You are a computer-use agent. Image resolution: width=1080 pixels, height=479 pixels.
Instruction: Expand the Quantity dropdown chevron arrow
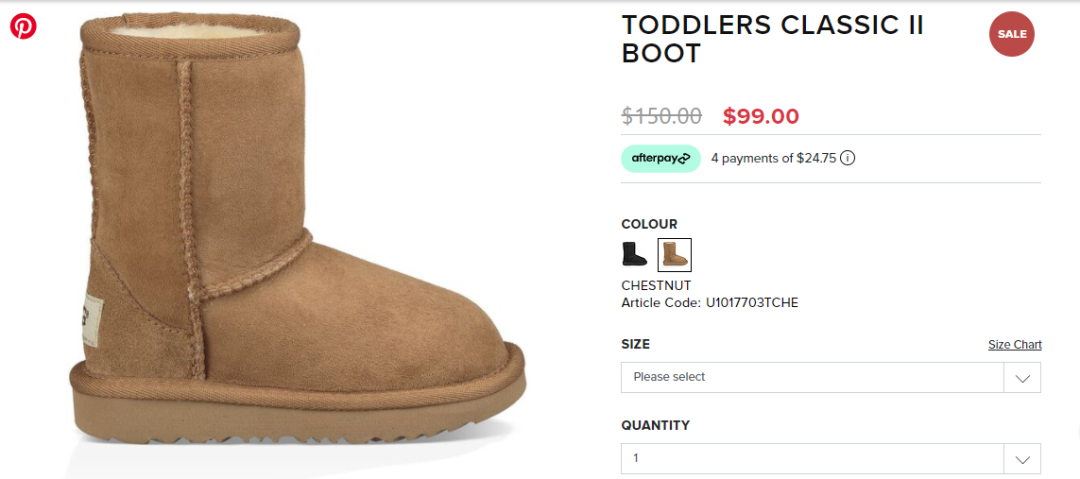point(1022,459)
